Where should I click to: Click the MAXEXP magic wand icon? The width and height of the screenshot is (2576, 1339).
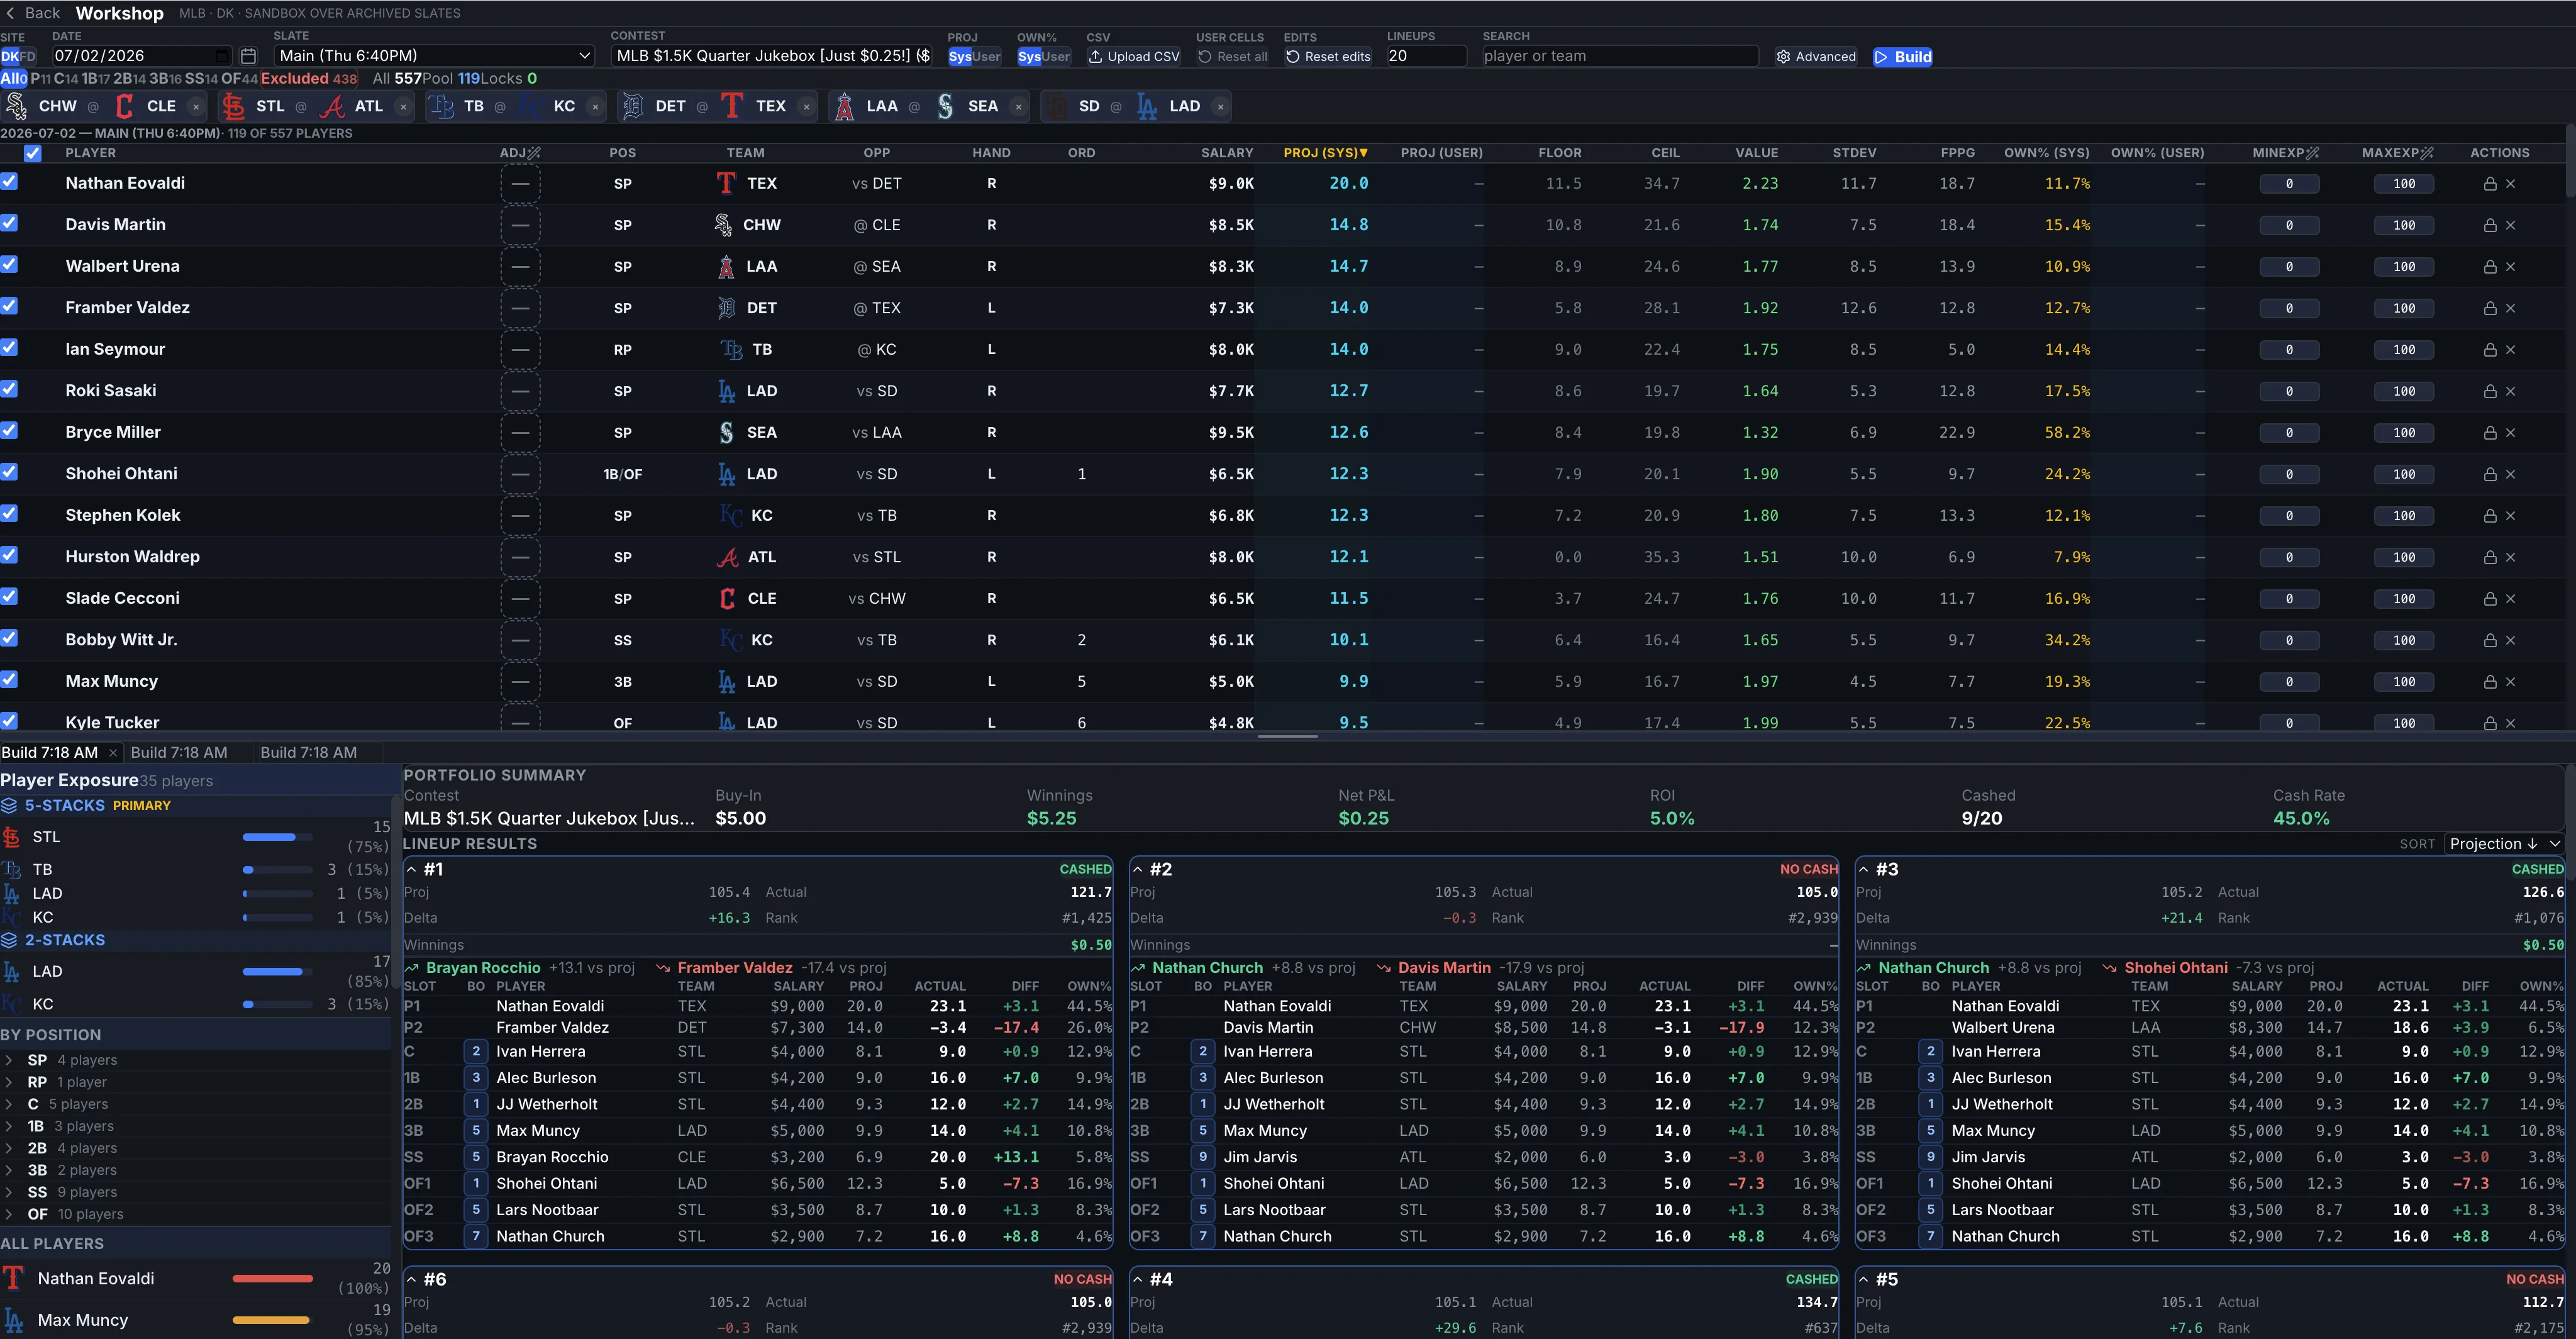(2427, 153)
